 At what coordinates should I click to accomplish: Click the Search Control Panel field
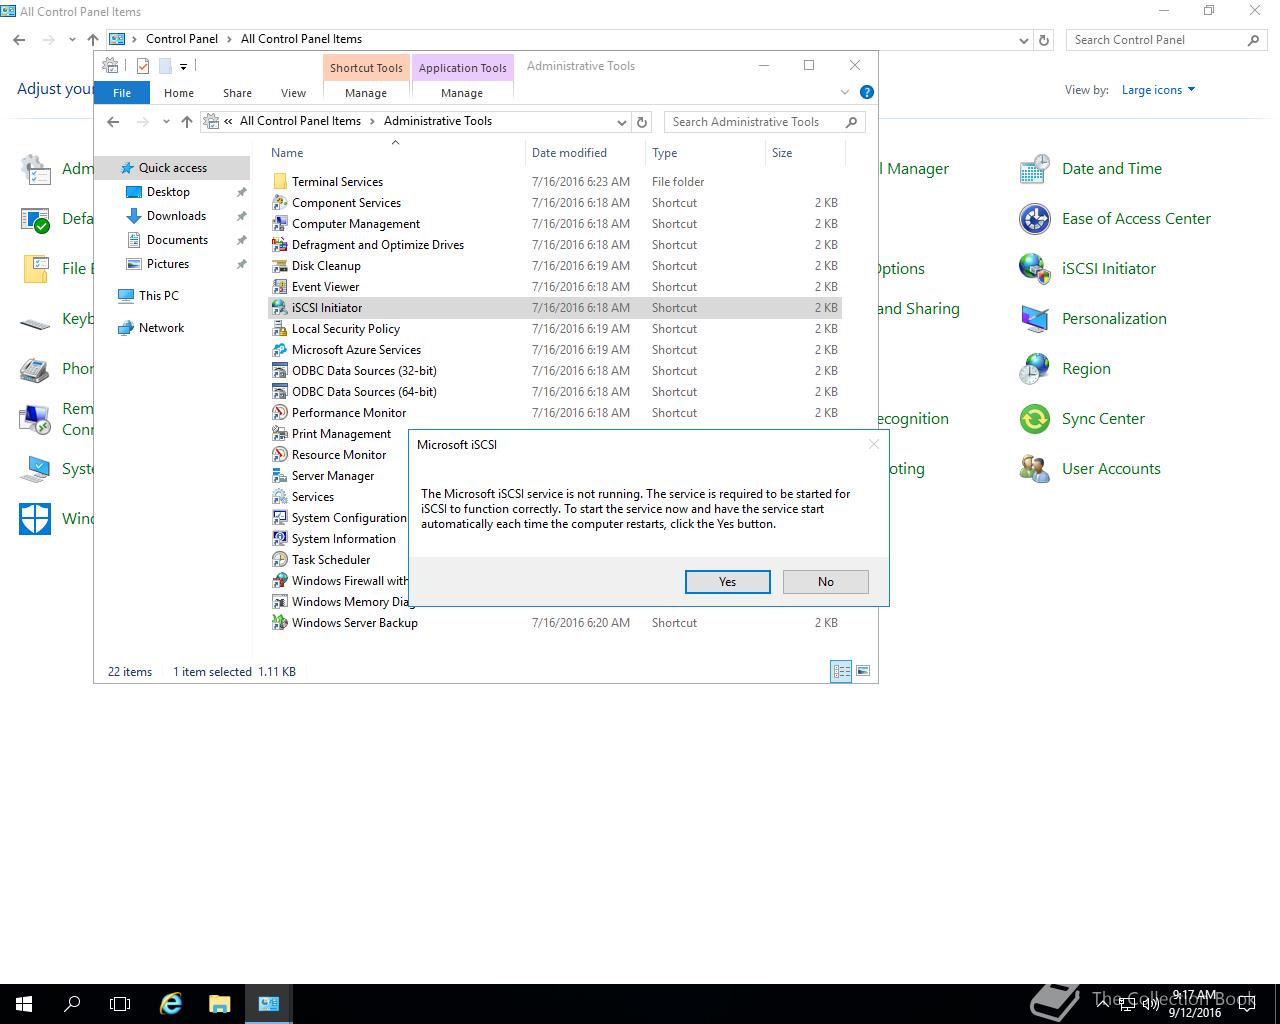1166,40
